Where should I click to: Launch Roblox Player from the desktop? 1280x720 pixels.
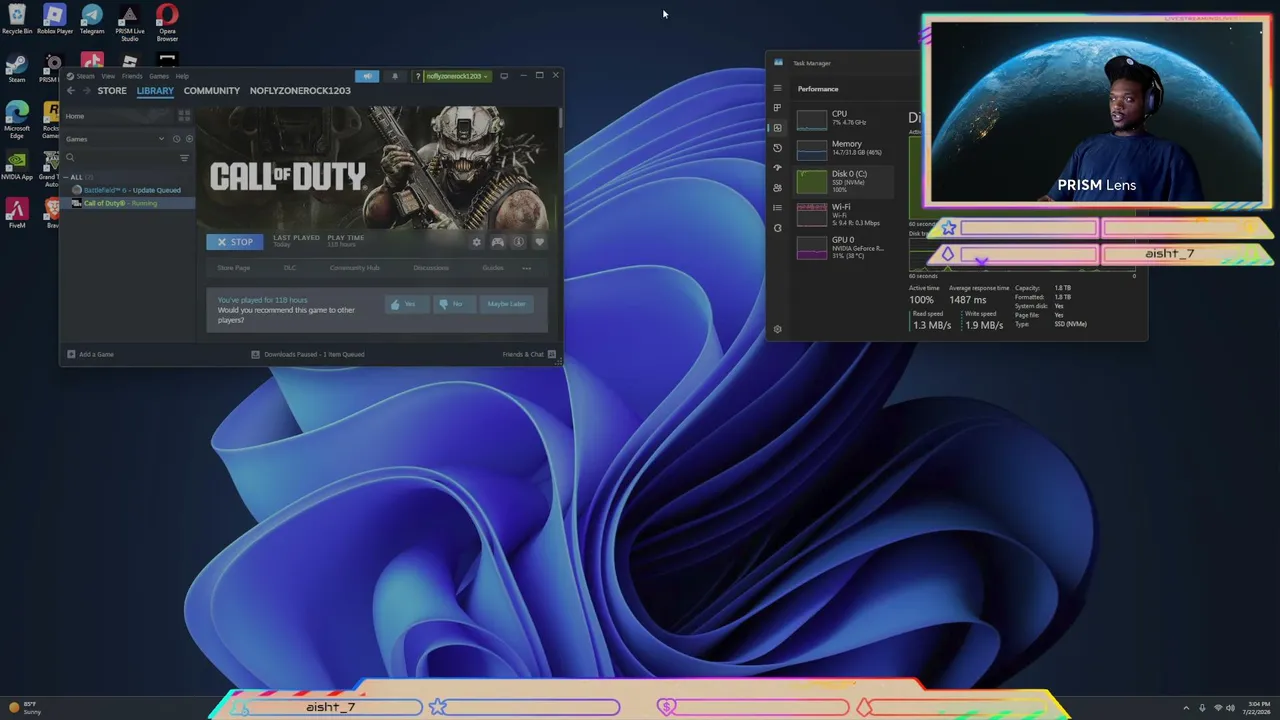click(54, 19)
